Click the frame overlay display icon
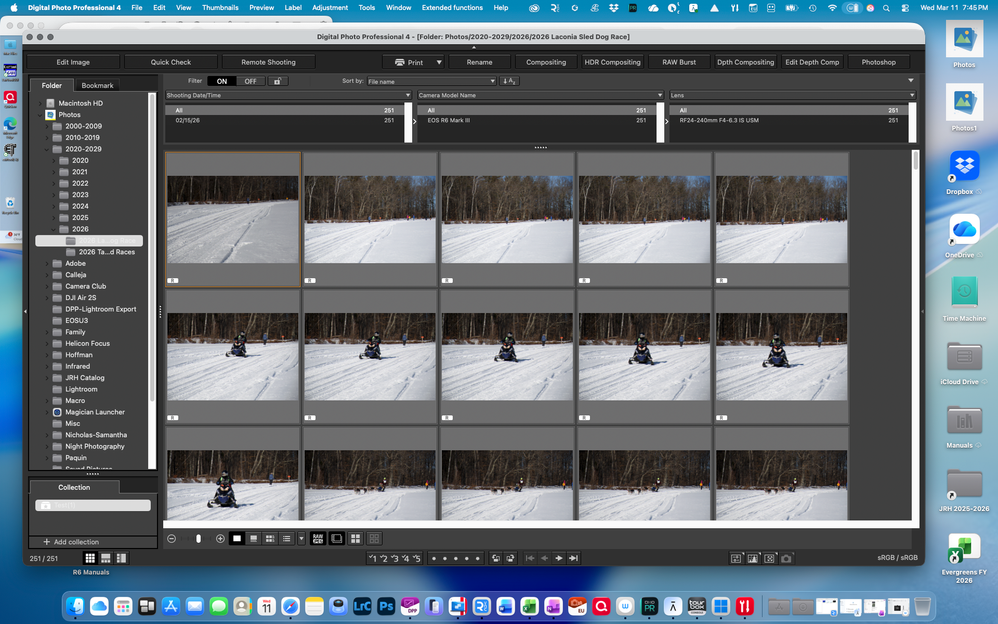Screen dimensions: 998x624 (x=337, y=539)
